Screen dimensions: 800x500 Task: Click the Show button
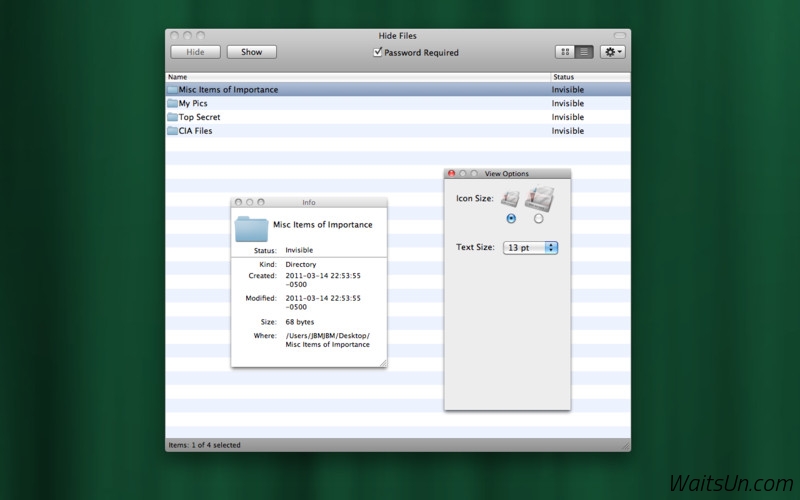click(251, 52)
